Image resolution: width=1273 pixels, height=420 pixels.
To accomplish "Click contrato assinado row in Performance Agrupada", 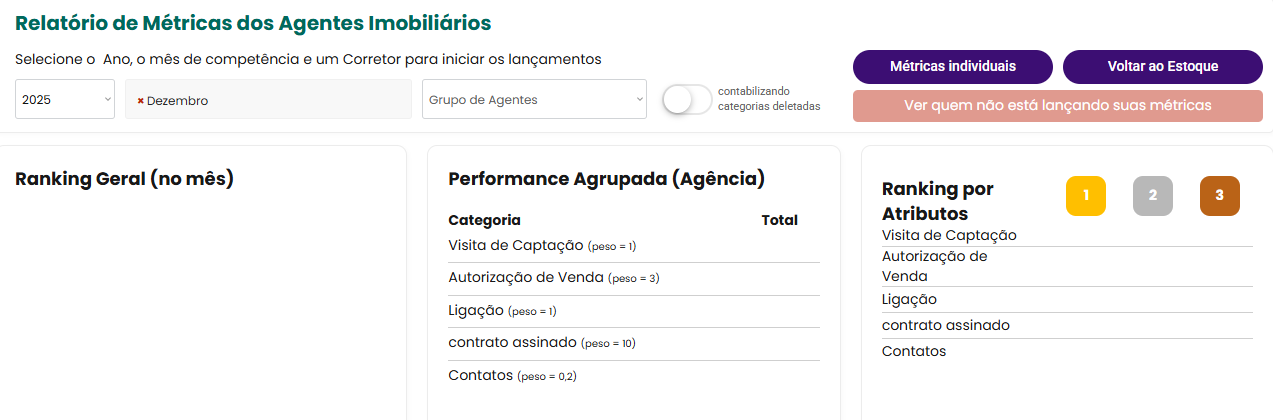I will coord(513,343).
